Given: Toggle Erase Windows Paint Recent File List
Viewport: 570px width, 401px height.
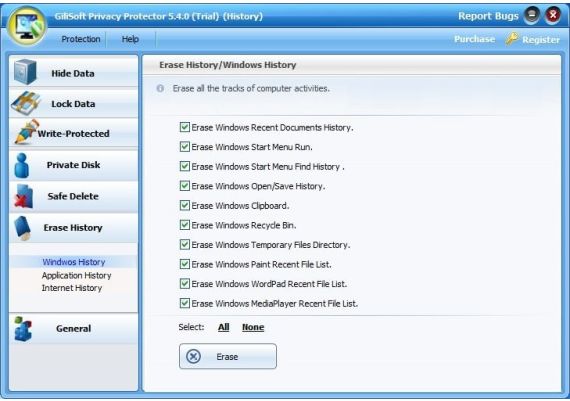Looking at the screenshot, I should 185,264.
